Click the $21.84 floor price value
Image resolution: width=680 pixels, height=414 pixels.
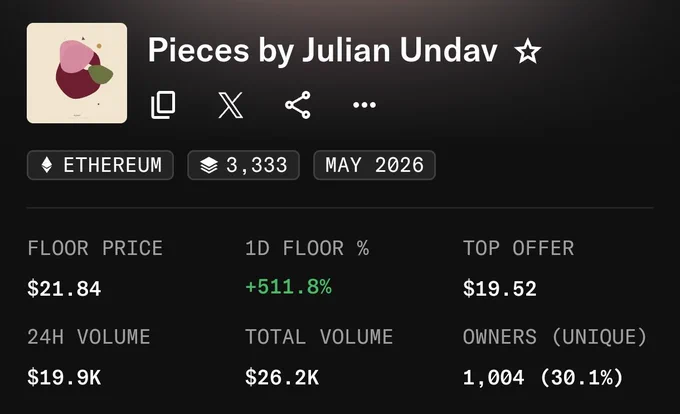[x=64, y=289]
